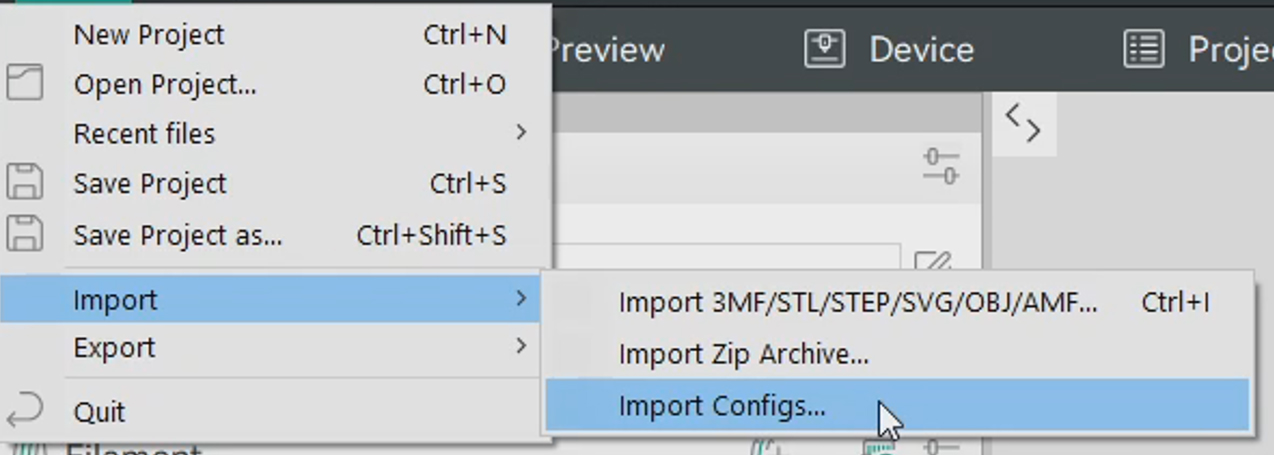
Task: Choose Import Configs... from the submenu
Action: click(722, 406)
